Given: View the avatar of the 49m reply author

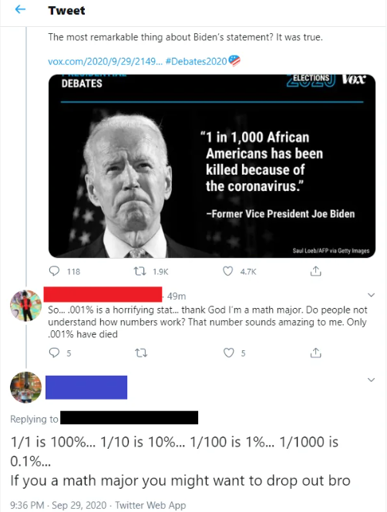Looking at the screenshot, I should coord(26,306).
